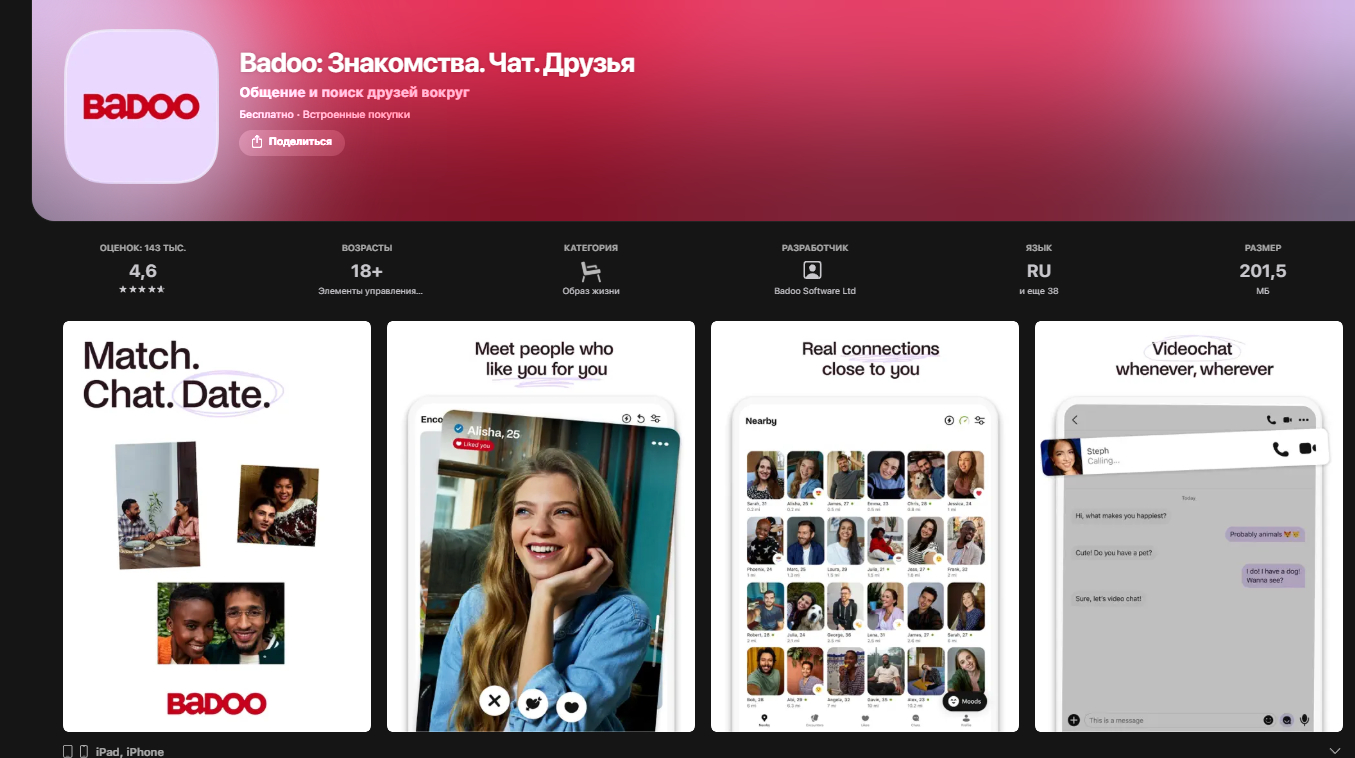The image size is (1355, 758).
Task: Click the title "Badoo: Знакомства. Чат. Друзья"
Action: point(437,64)
